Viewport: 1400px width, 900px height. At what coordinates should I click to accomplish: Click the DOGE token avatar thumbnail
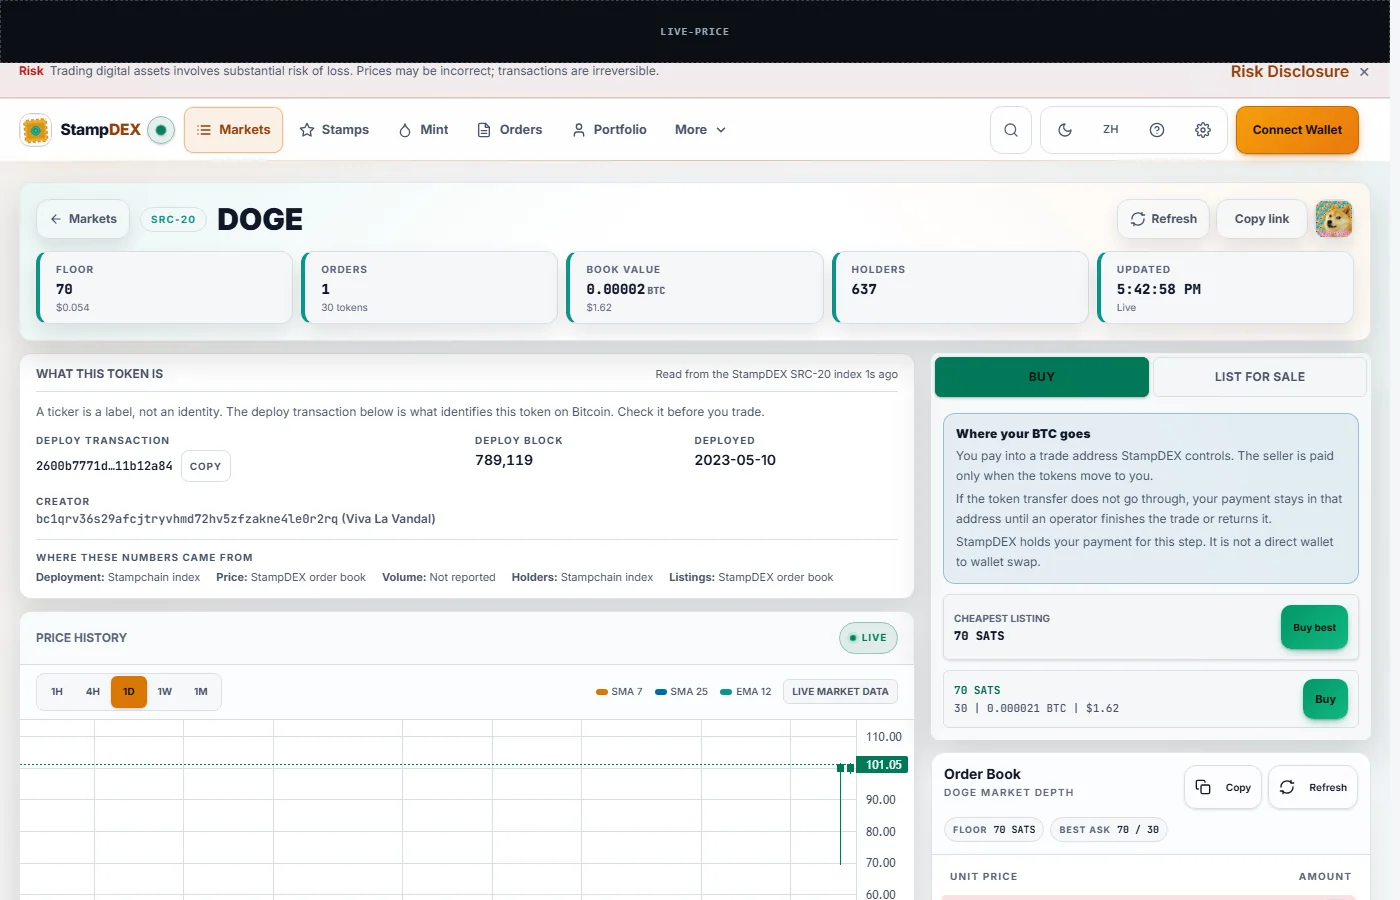[1334, 219]
